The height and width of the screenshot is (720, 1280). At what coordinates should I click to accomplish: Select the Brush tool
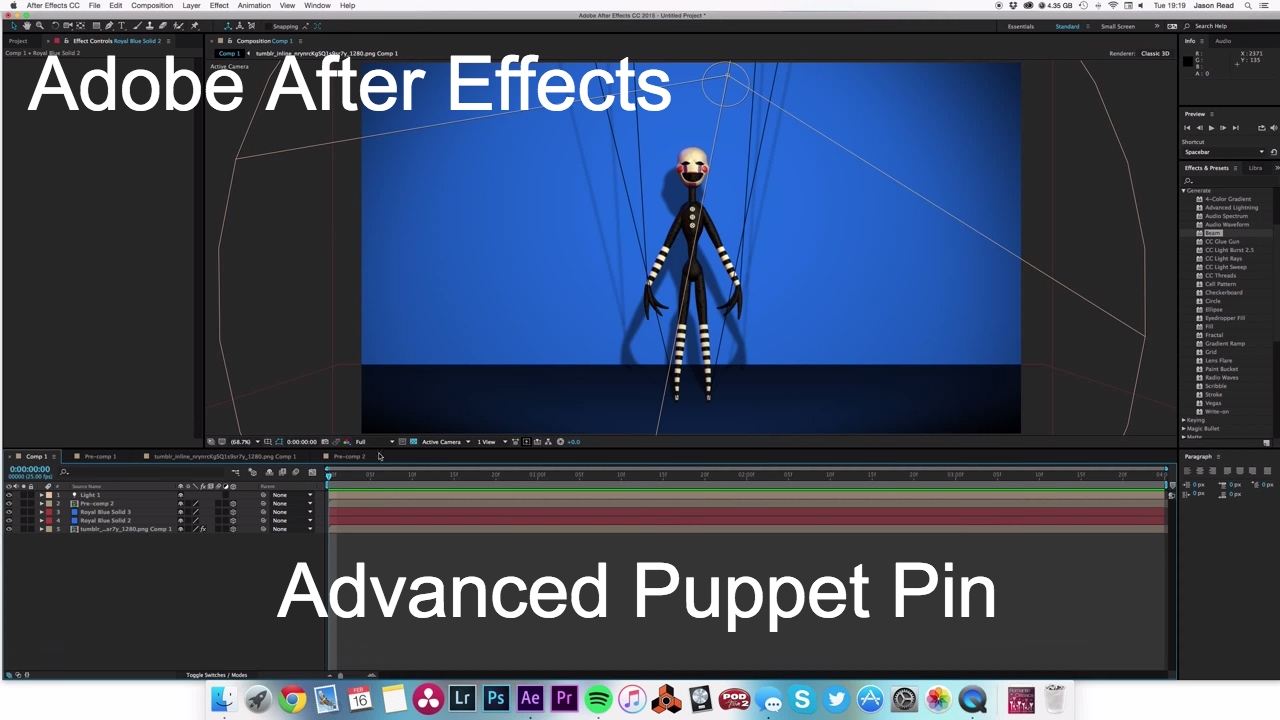click(x=139, y=26)
